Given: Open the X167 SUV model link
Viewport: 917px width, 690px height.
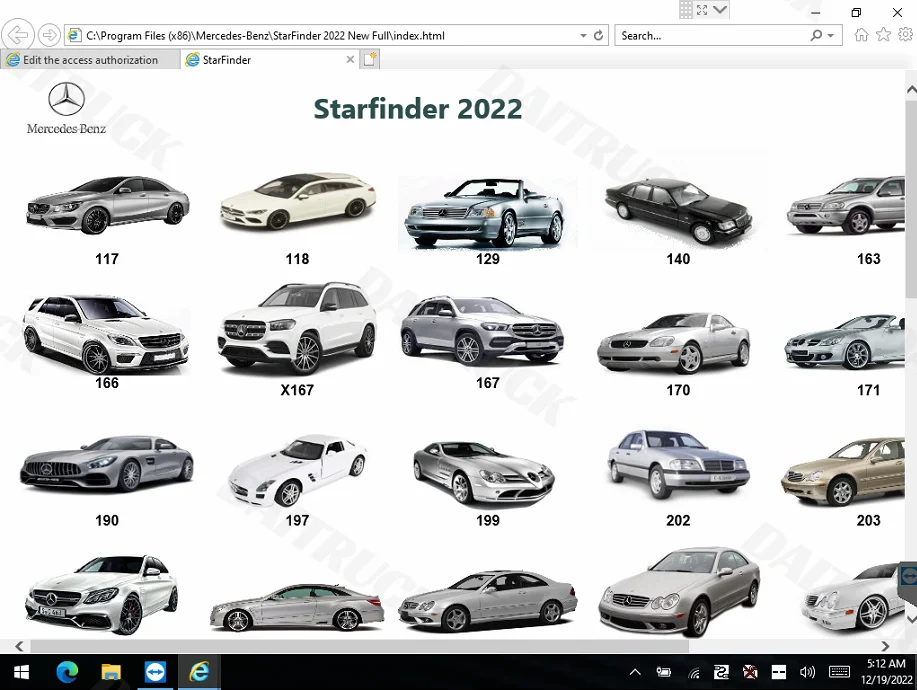Looking at the screenshot, I should tap(297, 390).
